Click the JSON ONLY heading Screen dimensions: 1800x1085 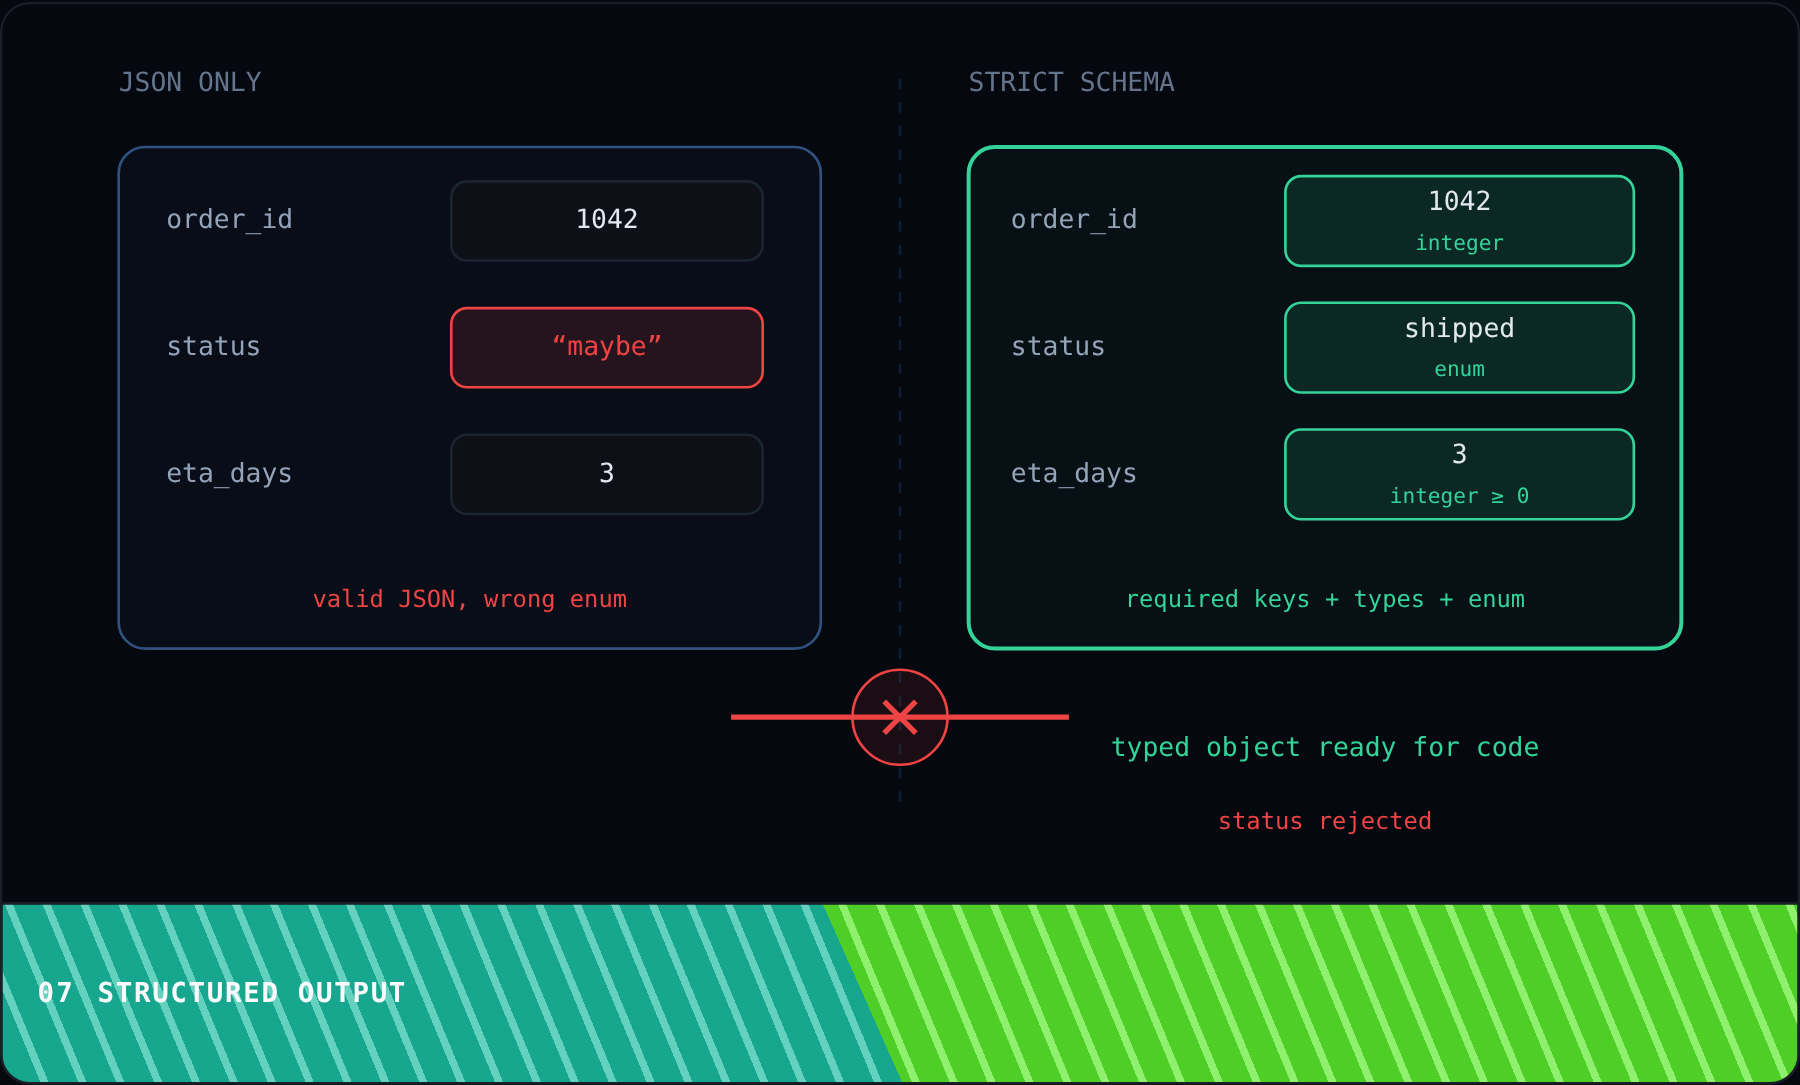click(190, 82)
